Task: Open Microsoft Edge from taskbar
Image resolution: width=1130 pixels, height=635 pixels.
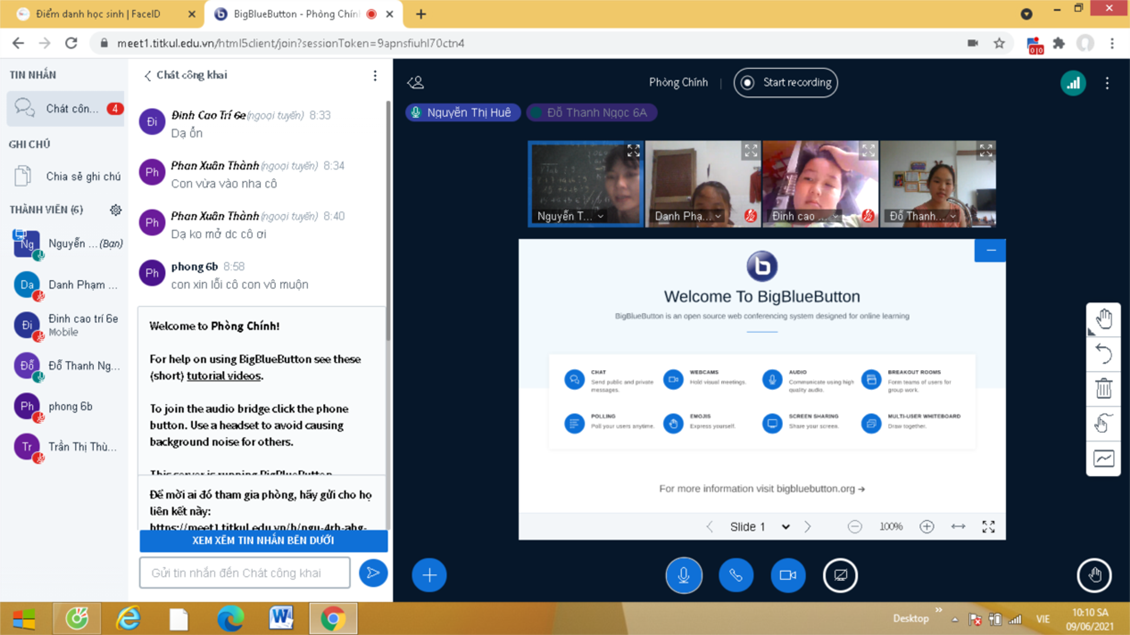Action: [x=231, y=618]
